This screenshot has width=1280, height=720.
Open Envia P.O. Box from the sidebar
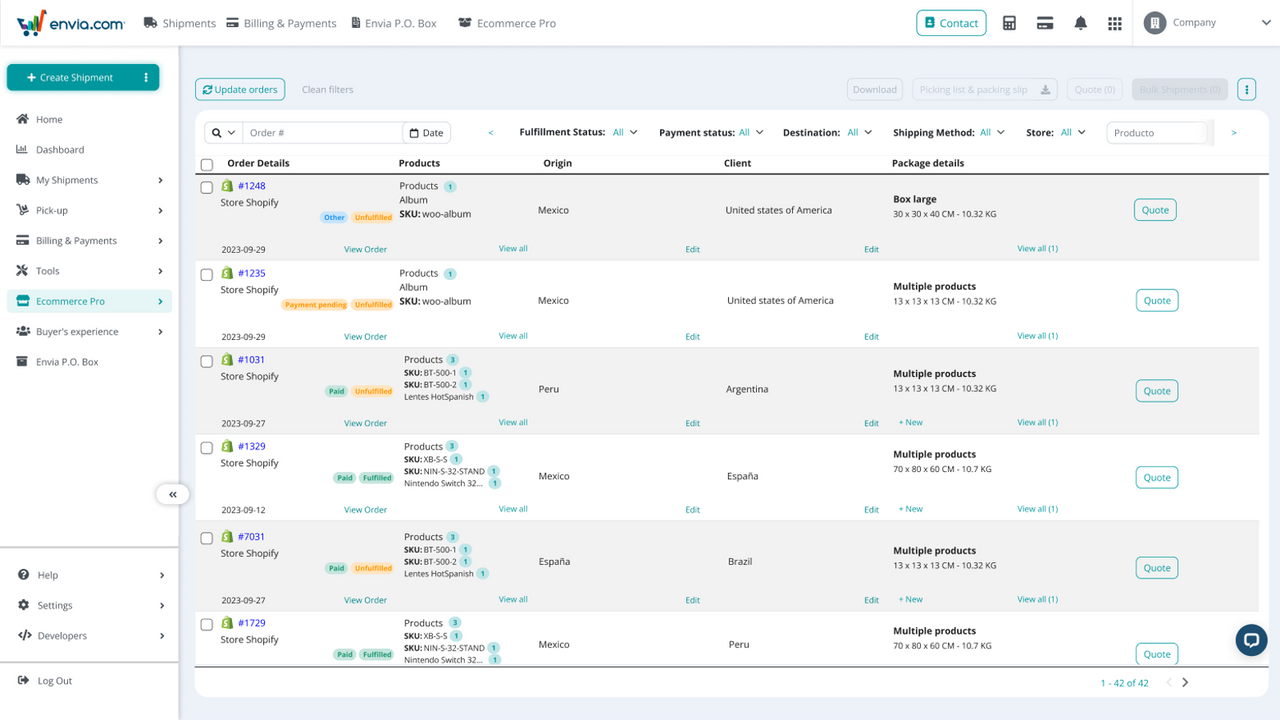[x=62, y=361]
